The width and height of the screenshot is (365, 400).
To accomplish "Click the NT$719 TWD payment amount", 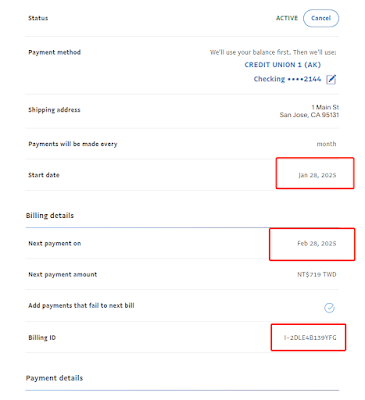I will point(317,274).
